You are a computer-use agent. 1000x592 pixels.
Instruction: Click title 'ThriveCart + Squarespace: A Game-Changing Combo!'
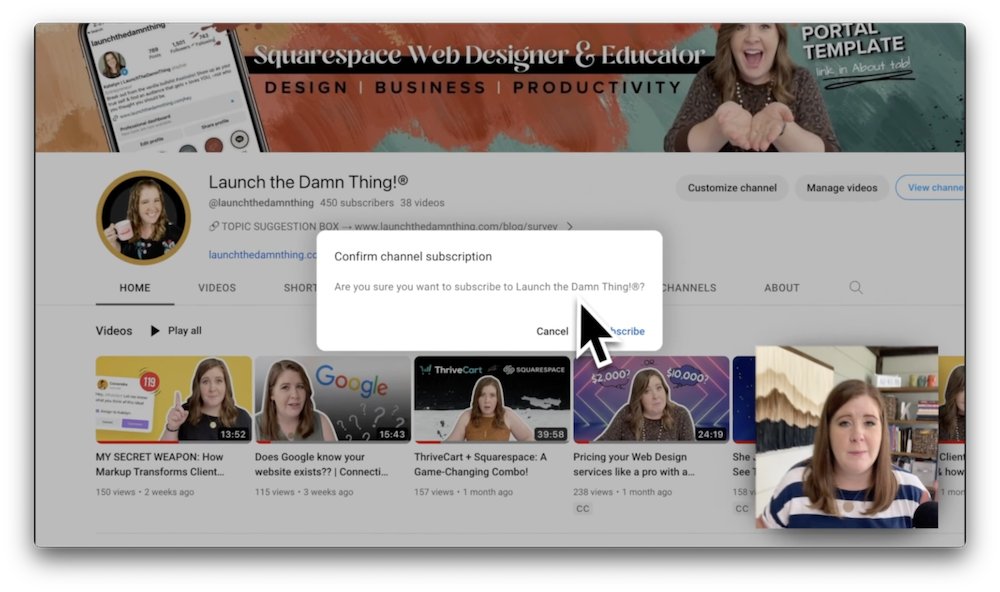[x=480, y=464]
